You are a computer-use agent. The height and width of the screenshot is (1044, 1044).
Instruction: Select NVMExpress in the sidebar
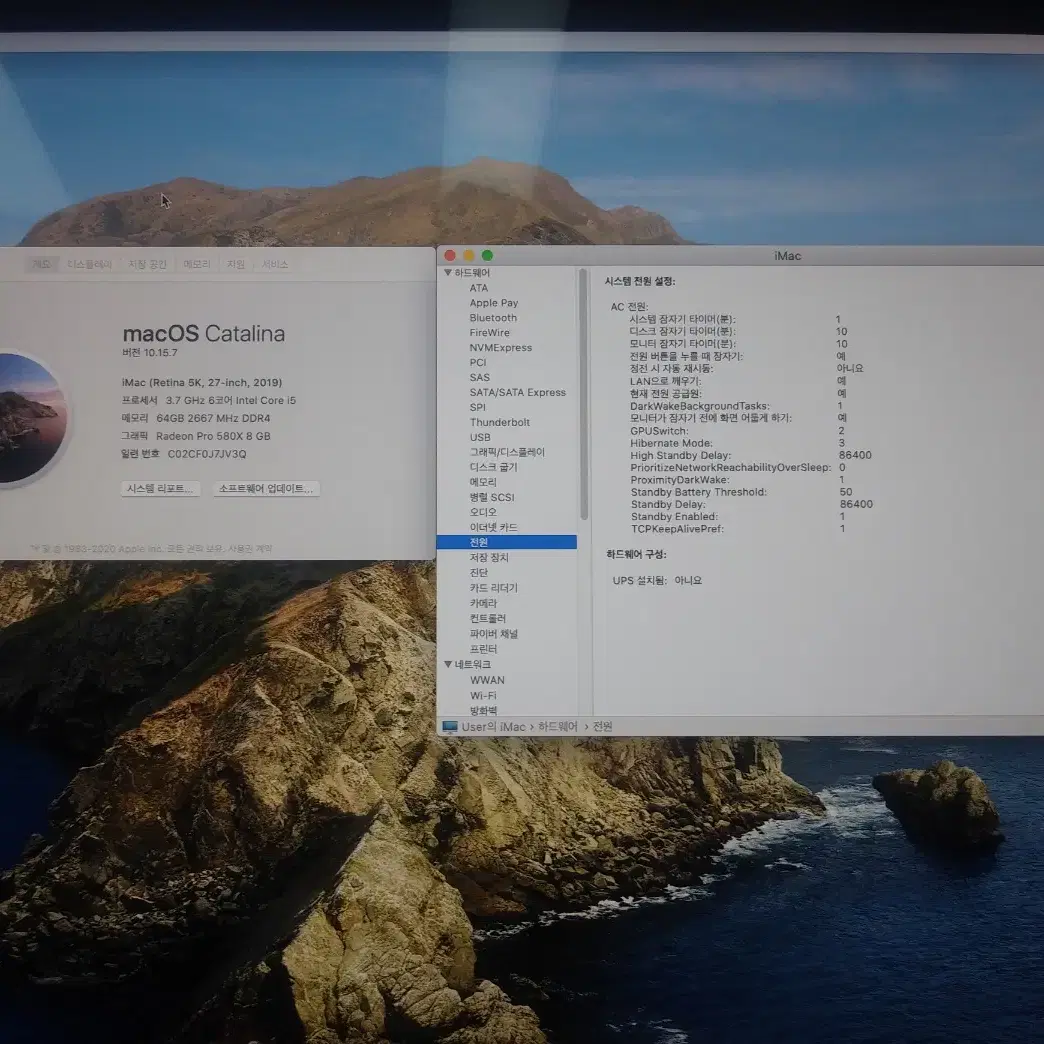tap(501, 348)
